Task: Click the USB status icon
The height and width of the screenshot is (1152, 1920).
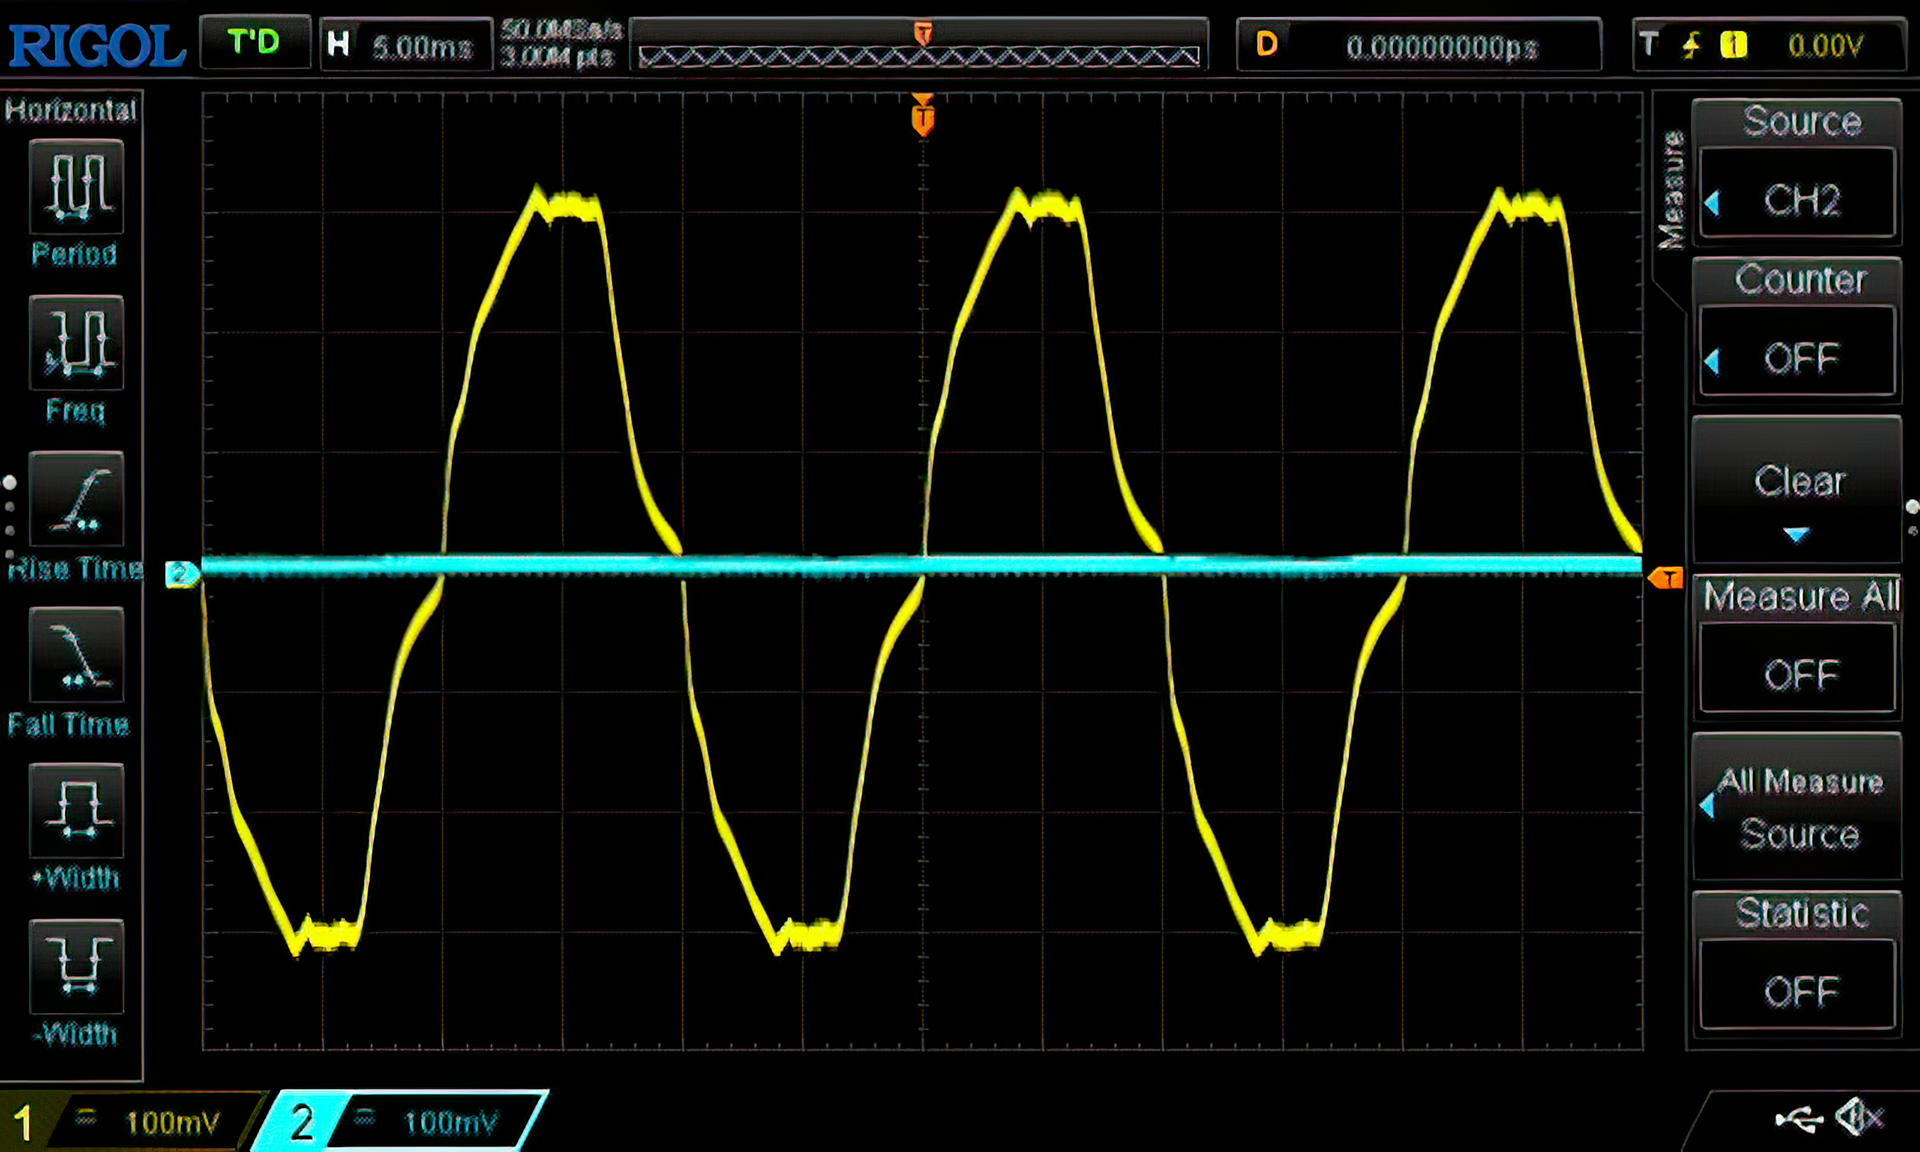Action: coord(1798,1119)
